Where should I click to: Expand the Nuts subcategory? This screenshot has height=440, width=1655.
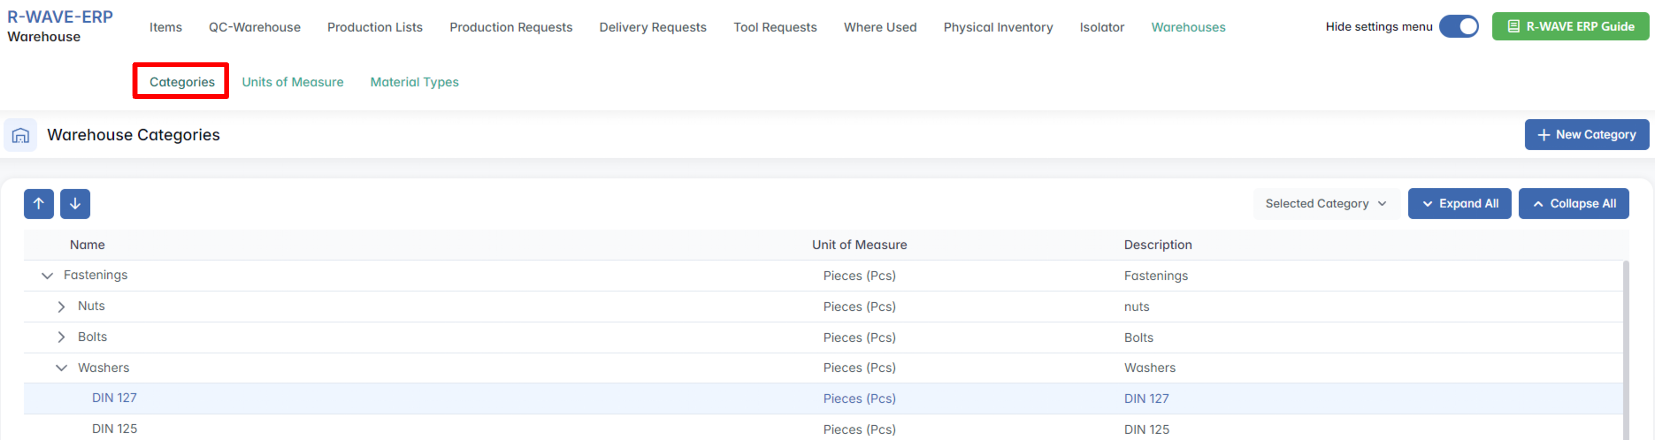[62, 307]
